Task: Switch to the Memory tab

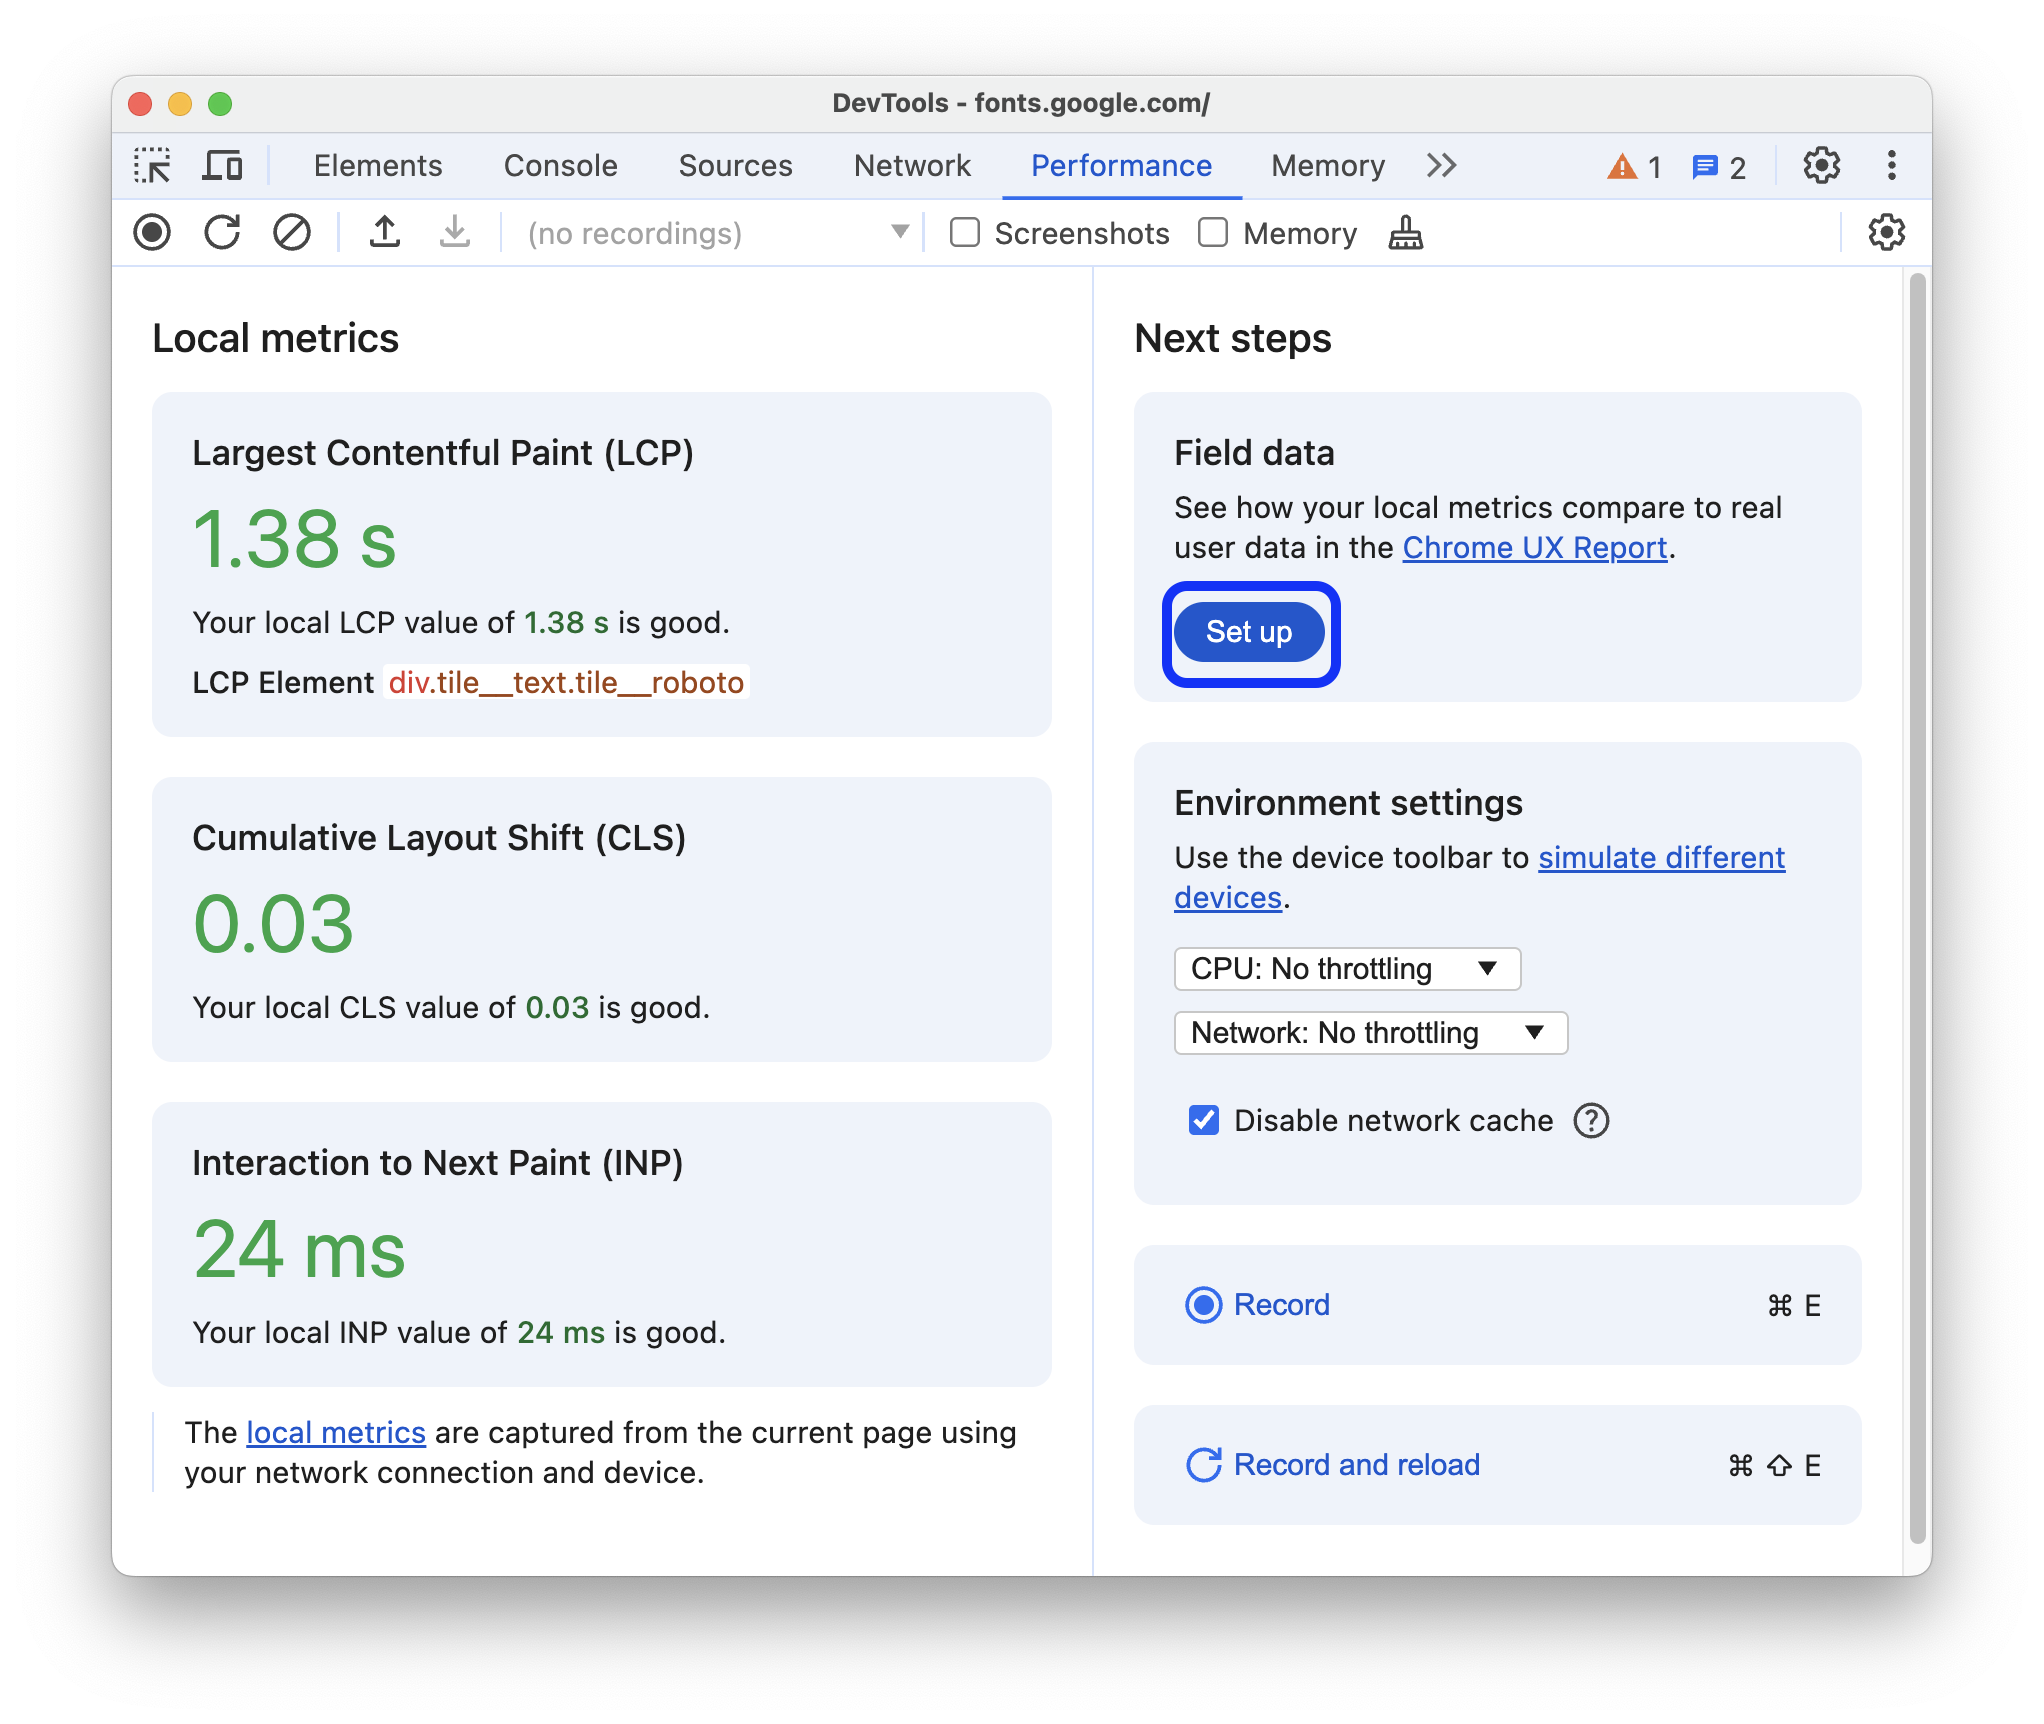Action: pyautogui.click(x=1327, y=164)
